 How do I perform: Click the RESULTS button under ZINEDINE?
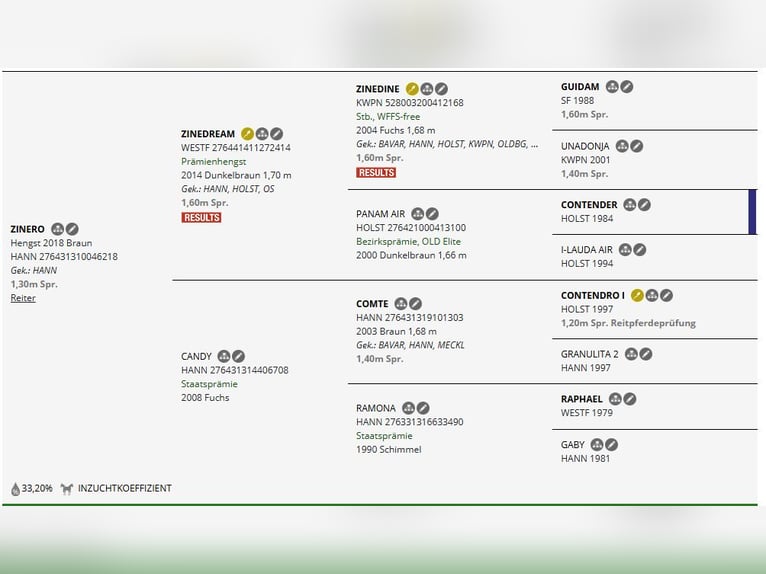point(376,172)
